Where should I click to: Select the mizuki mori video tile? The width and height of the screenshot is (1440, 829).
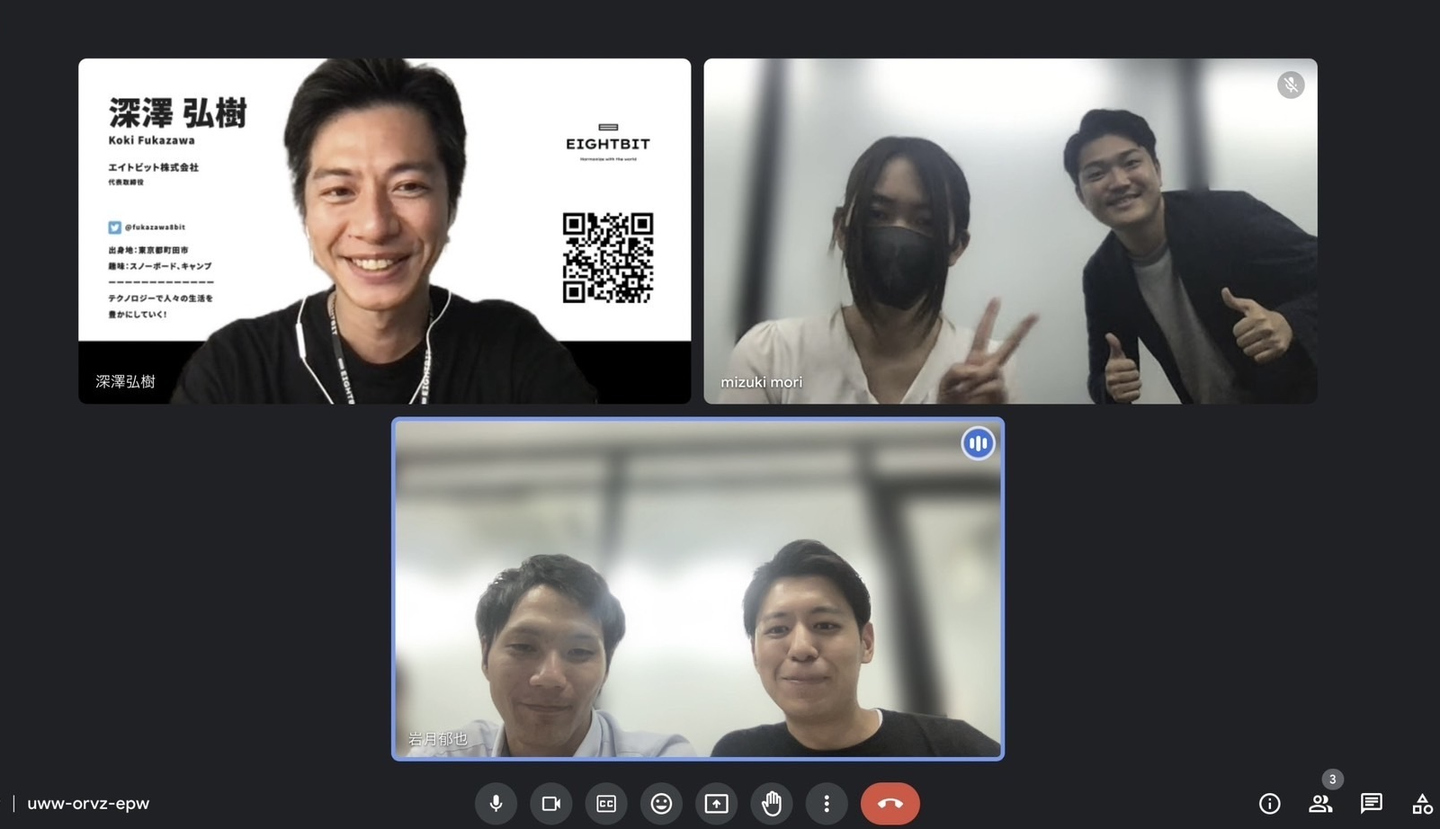(x=1010, y=231)
